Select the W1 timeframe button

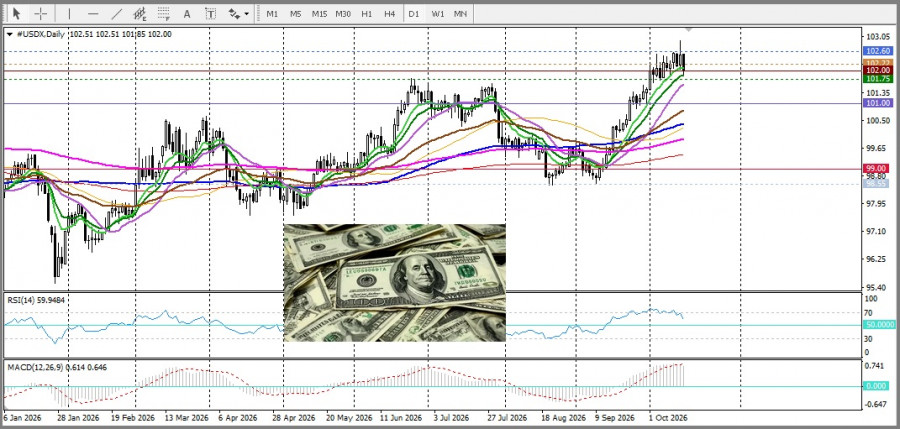437,13
